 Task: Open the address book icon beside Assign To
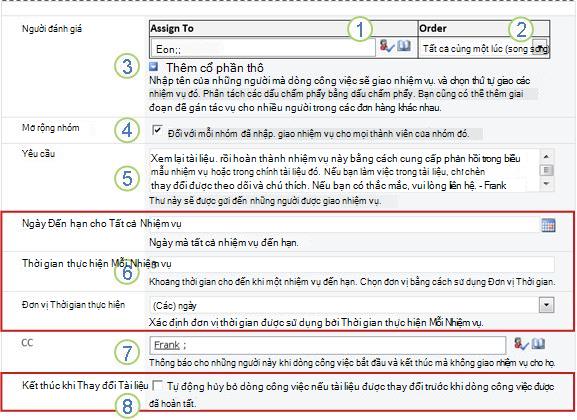[x=404, y=46]
